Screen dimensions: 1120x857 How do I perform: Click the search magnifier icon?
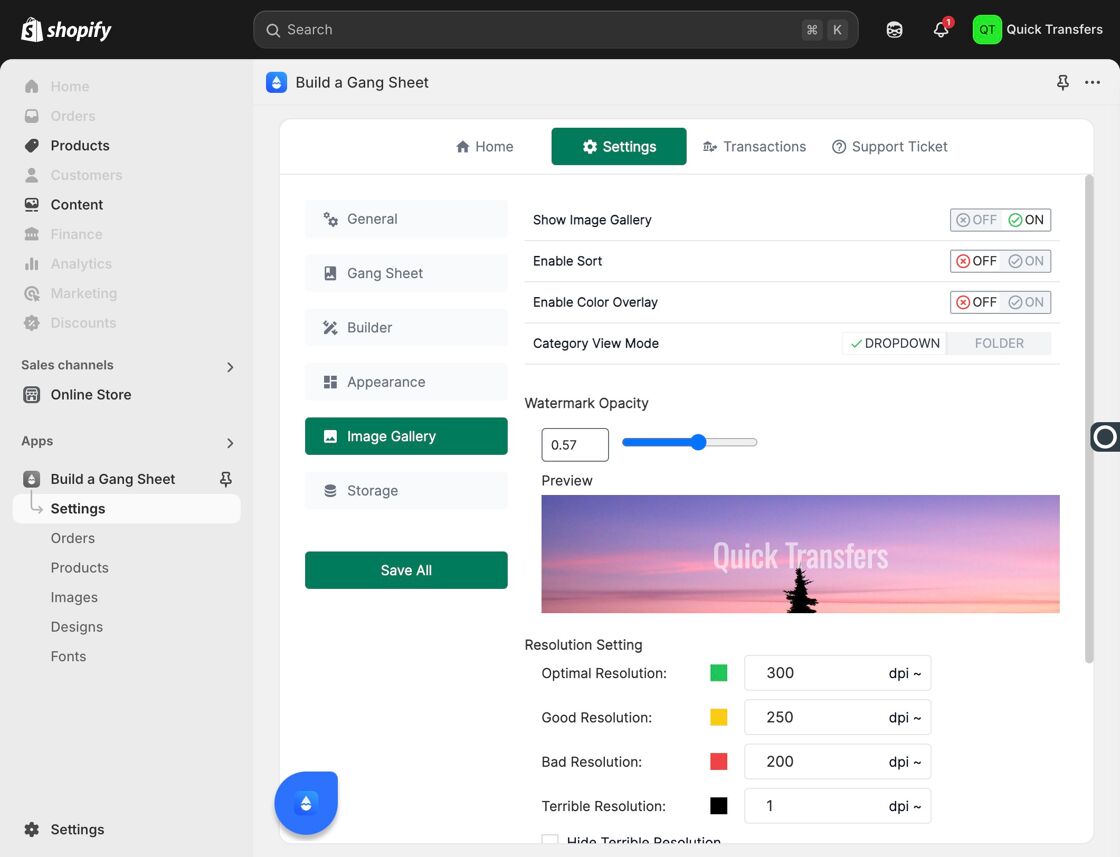click(273, 30)
